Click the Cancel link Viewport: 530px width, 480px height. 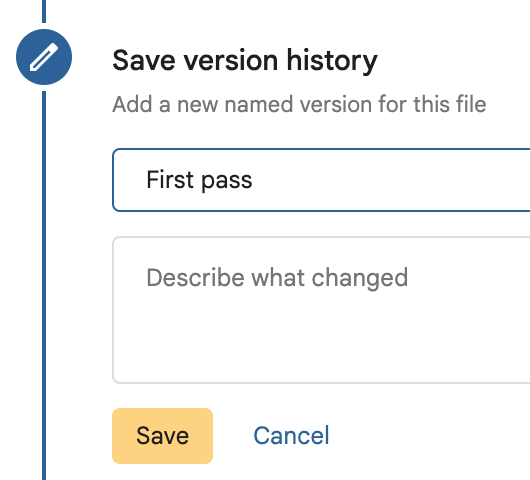[x=291, y=436]
